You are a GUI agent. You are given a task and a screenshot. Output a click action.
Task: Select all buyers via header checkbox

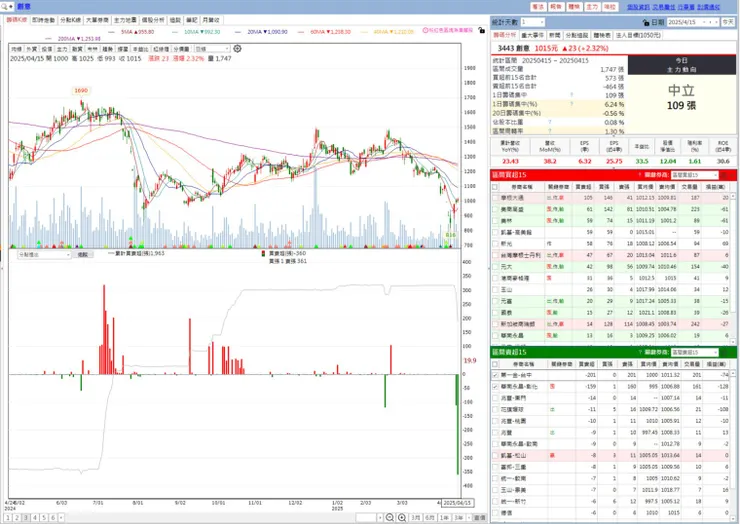tap(495, 187)
